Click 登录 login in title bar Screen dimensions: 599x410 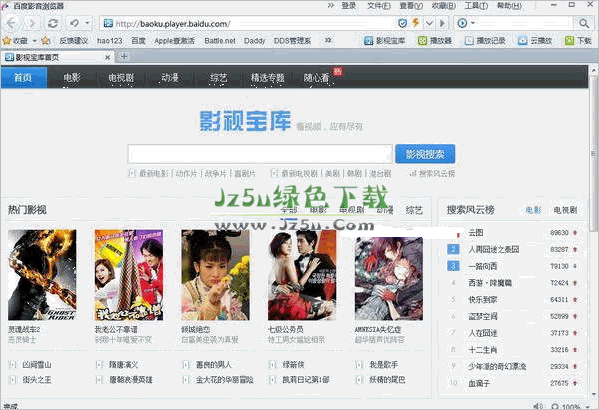[x=349, y=6]
